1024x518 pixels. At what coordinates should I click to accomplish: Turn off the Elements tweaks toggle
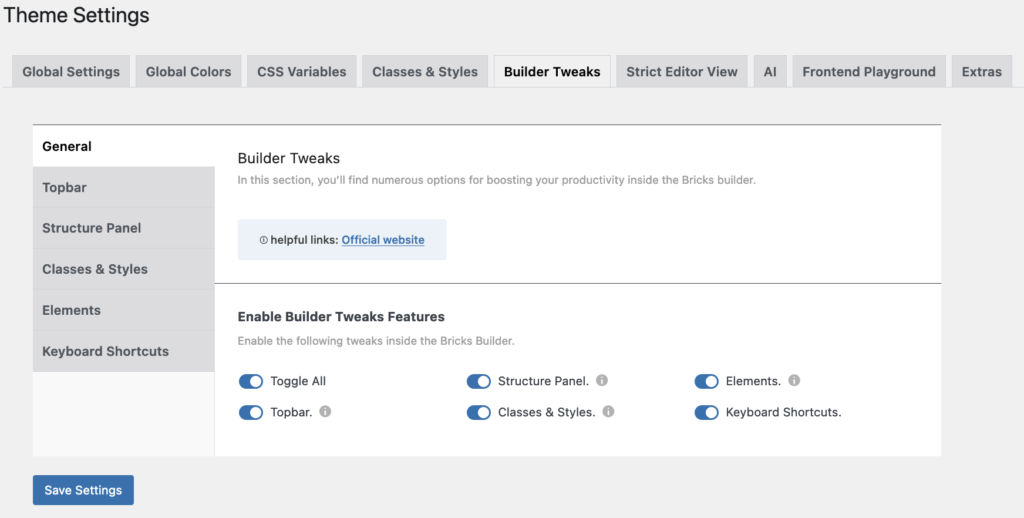pyautogui.click(x=707, y=382)
